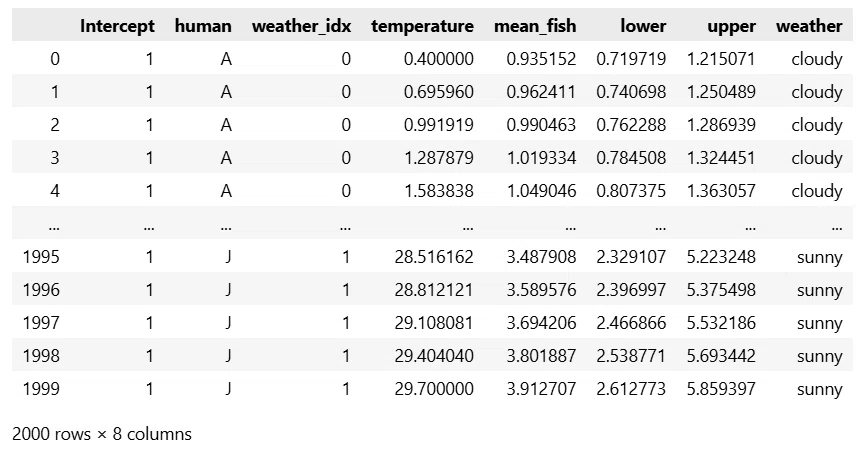Select mean_fish value 3.912707
860x459 pixels.
[x=541, y=389]
